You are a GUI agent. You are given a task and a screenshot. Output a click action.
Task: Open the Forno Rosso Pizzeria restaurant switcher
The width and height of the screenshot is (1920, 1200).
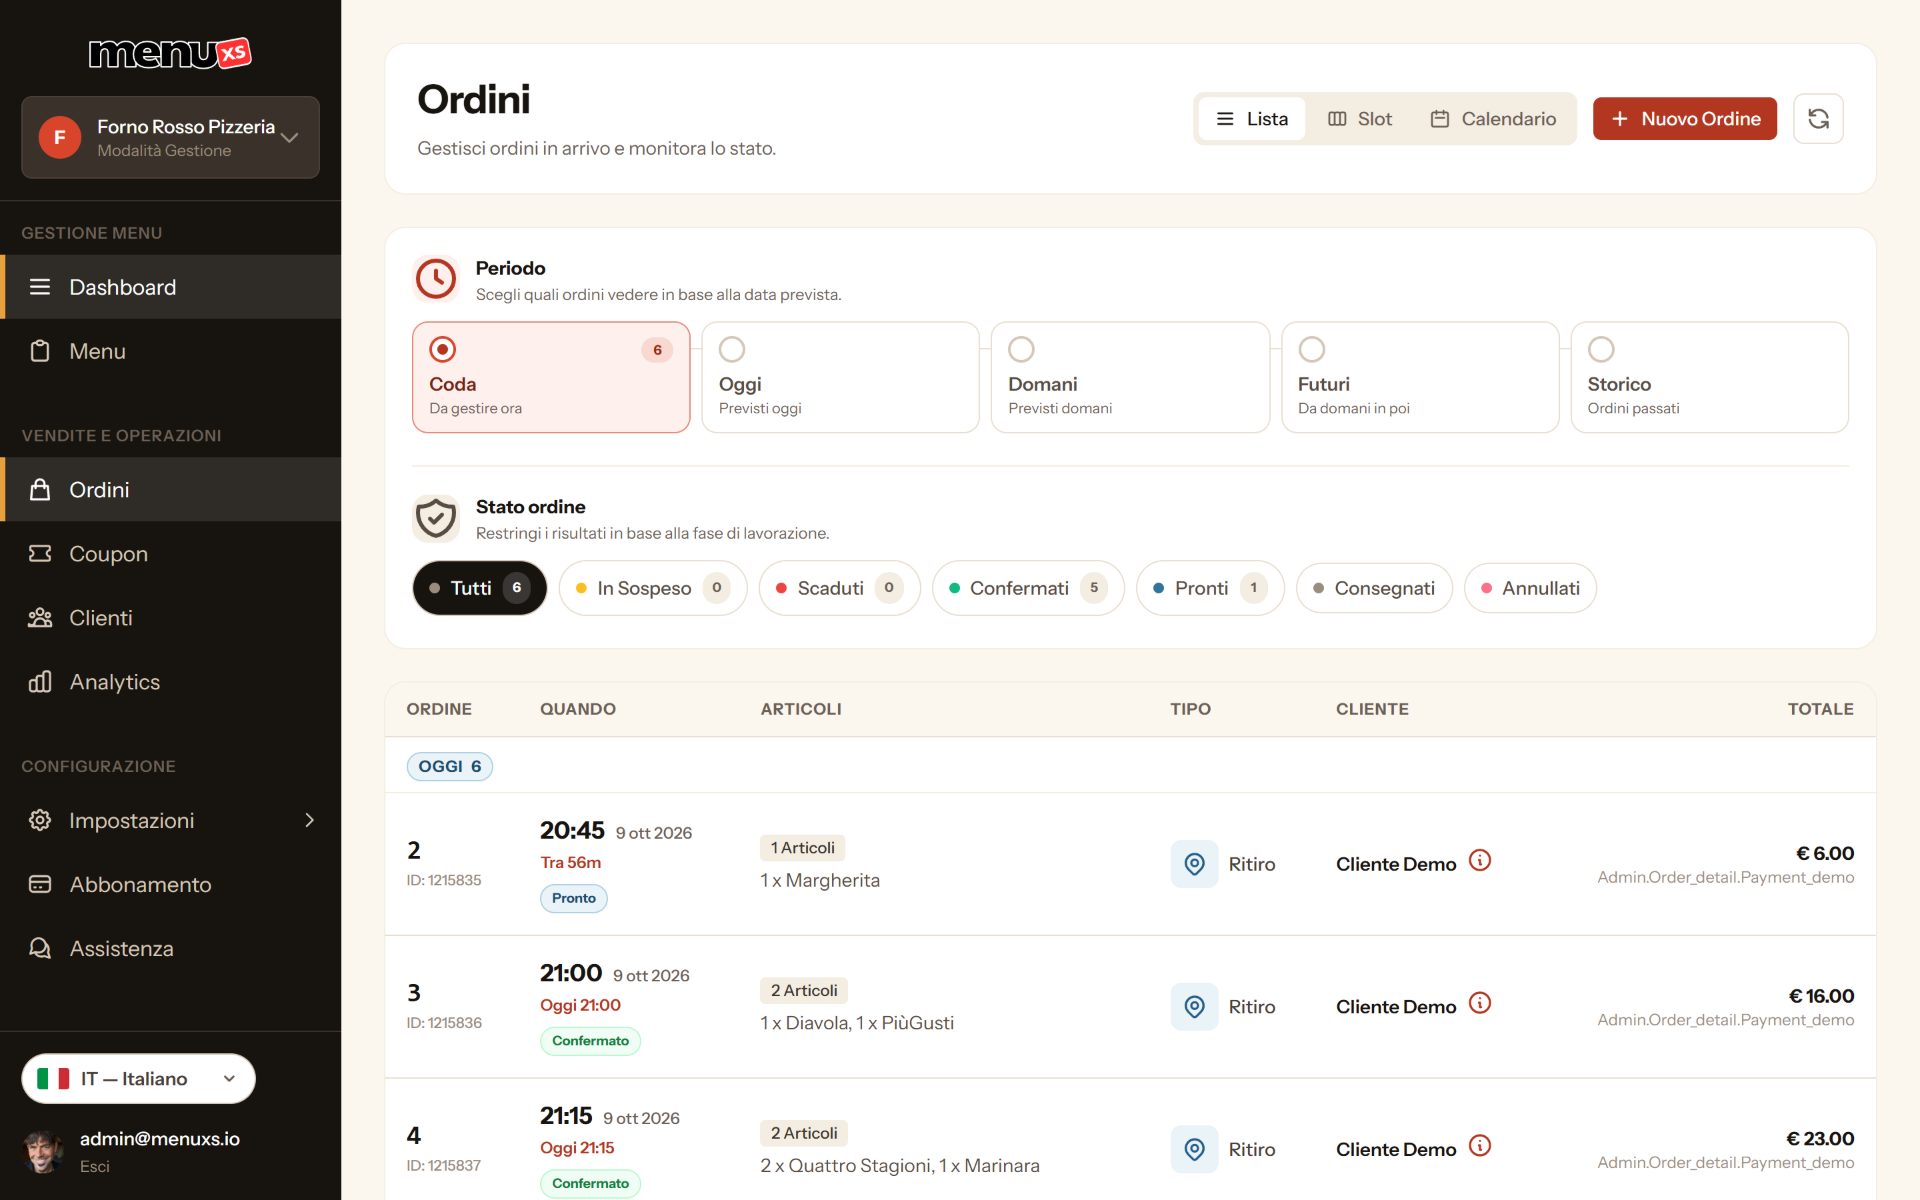click(170, 137)
